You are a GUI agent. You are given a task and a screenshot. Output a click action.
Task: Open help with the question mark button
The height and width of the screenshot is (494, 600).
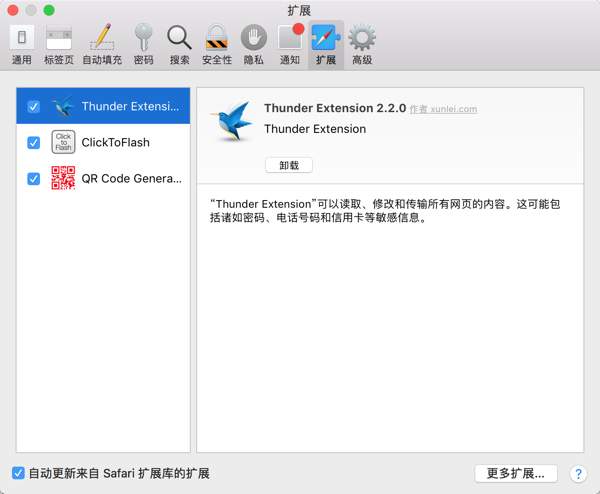pos(578,474)
